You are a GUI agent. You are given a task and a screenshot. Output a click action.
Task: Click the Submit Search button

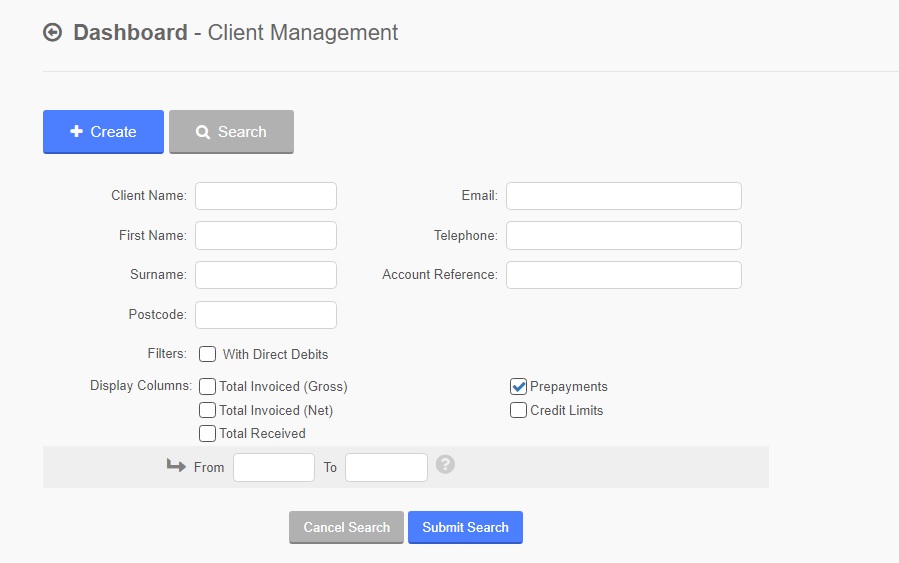tap(466, 527)
